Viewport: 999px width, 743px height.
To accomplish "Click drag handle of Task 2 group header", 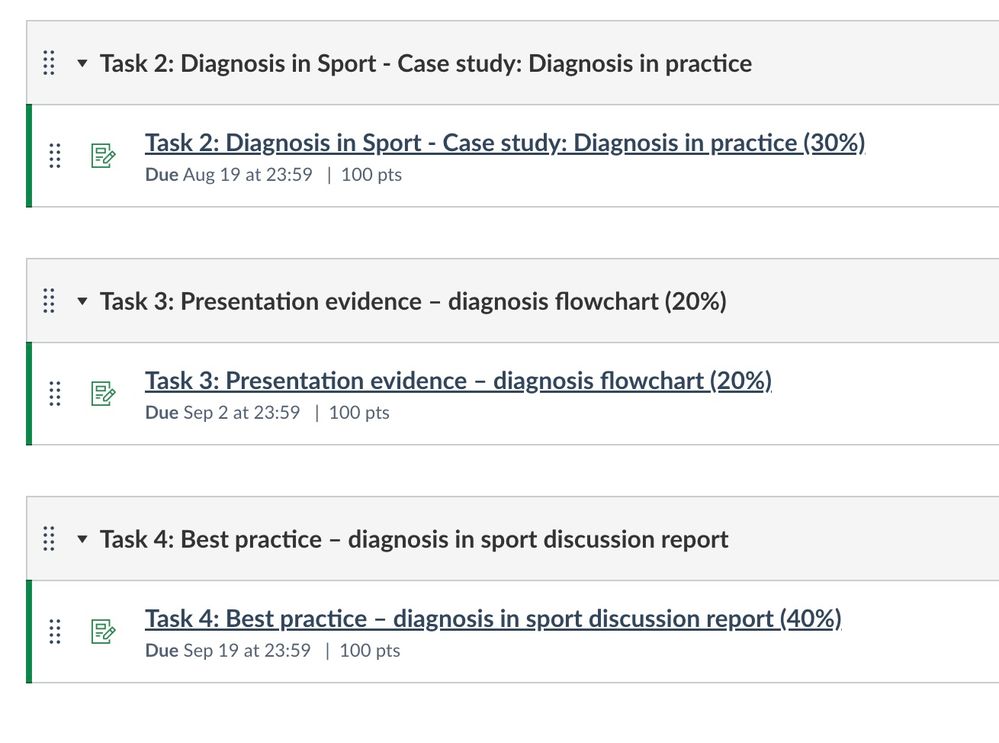I will click(48, 64).
